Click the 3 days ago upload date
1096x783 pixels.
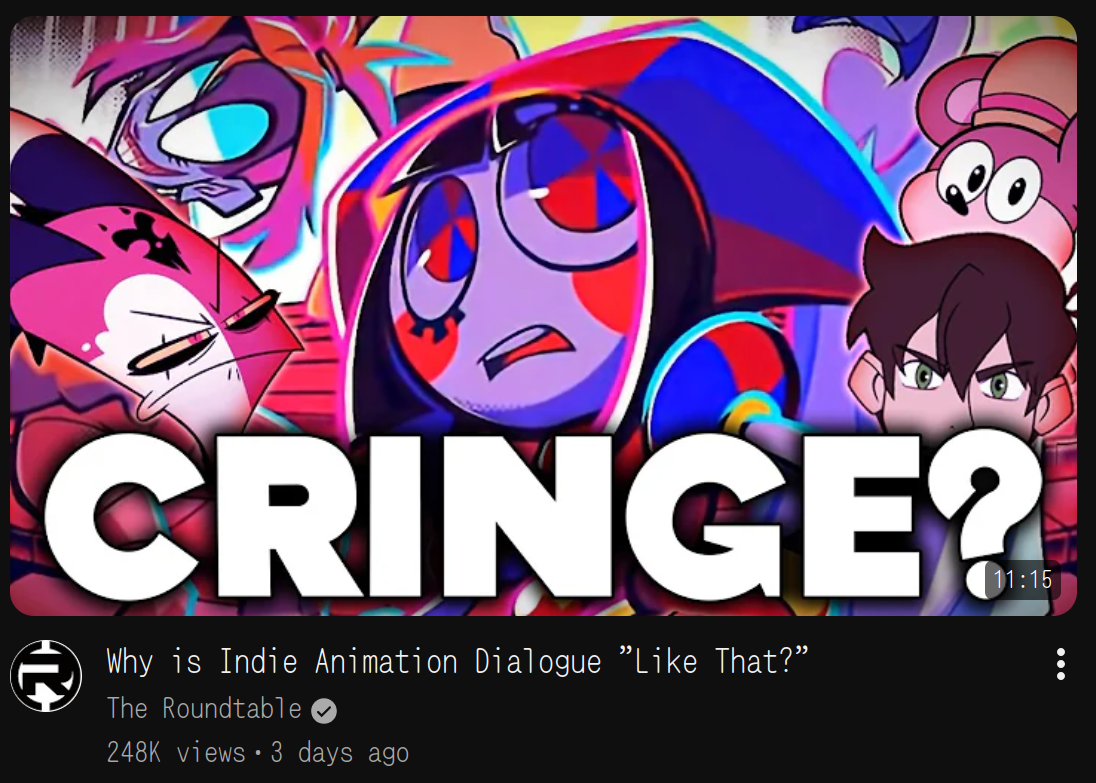(x=339, y=753)
